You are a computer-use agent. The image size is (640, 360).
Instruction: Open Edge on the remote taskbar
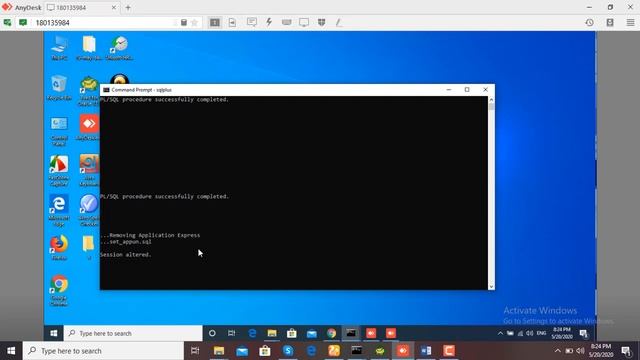252,333
